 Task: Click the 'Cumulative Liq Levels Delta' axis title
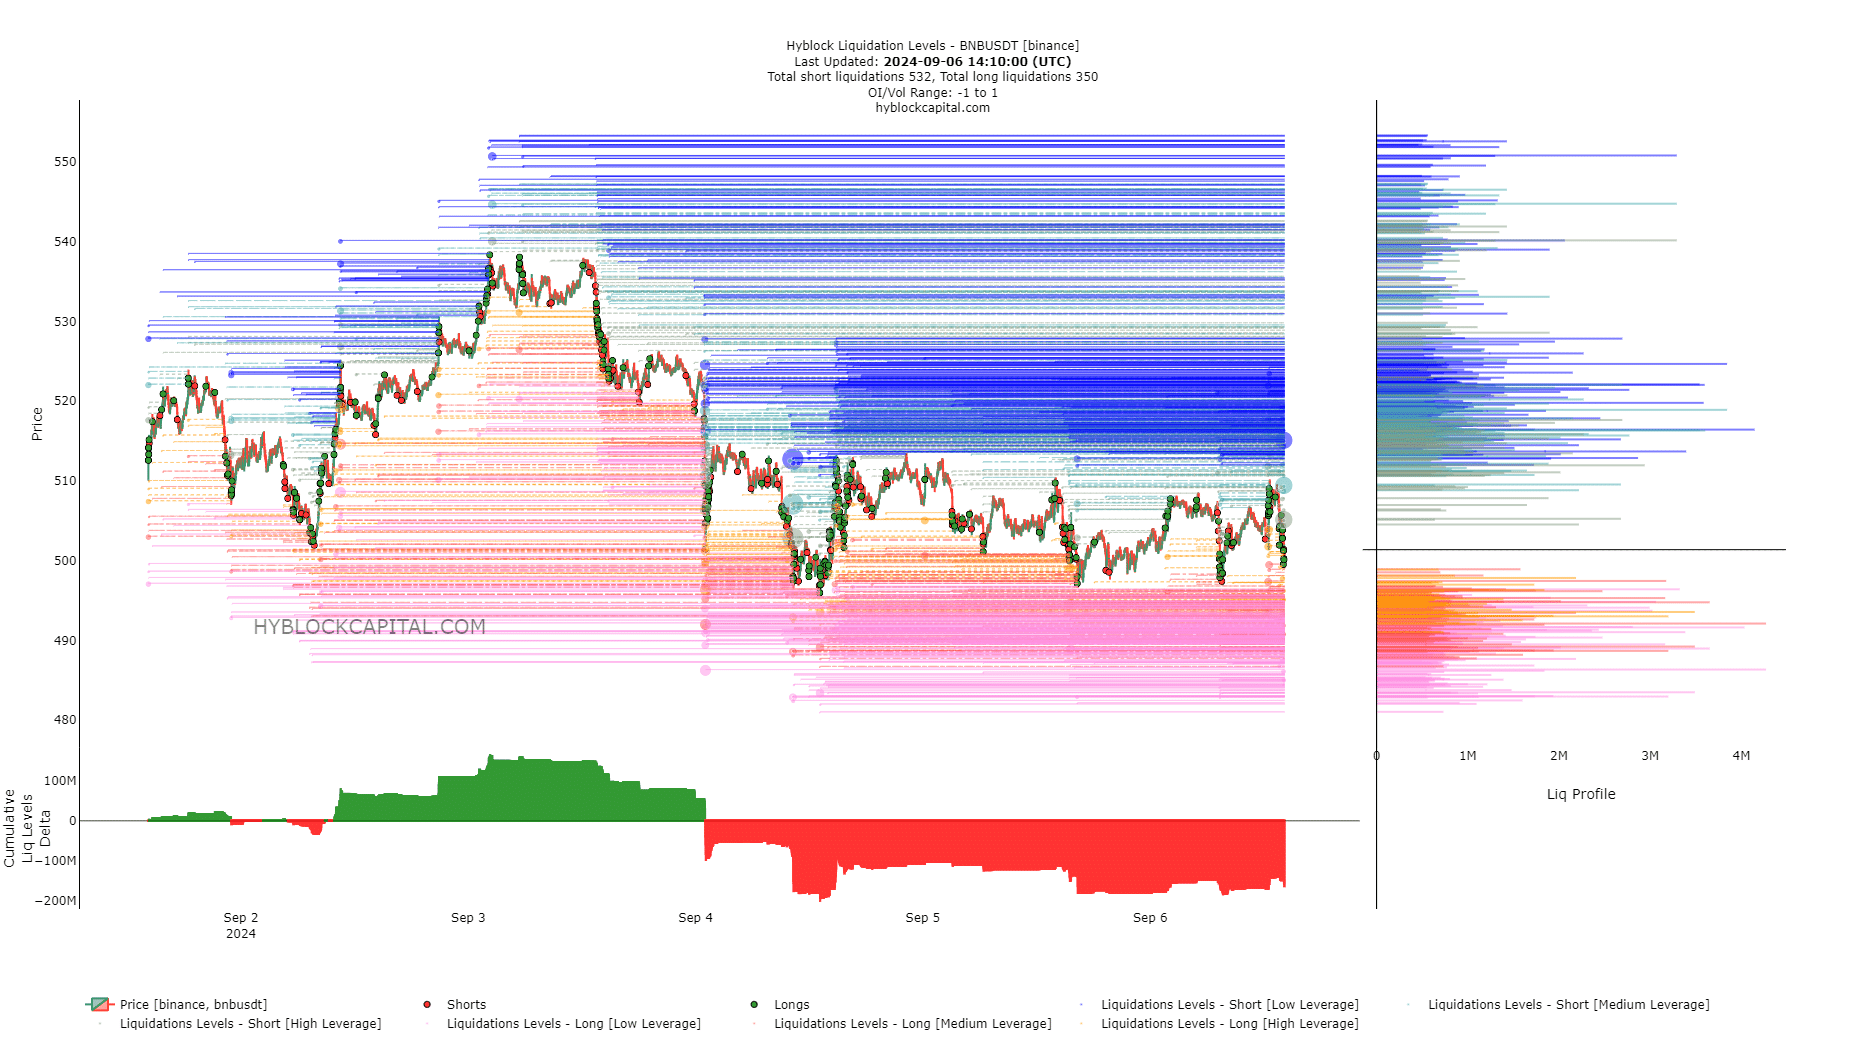(x=27, y=828)
